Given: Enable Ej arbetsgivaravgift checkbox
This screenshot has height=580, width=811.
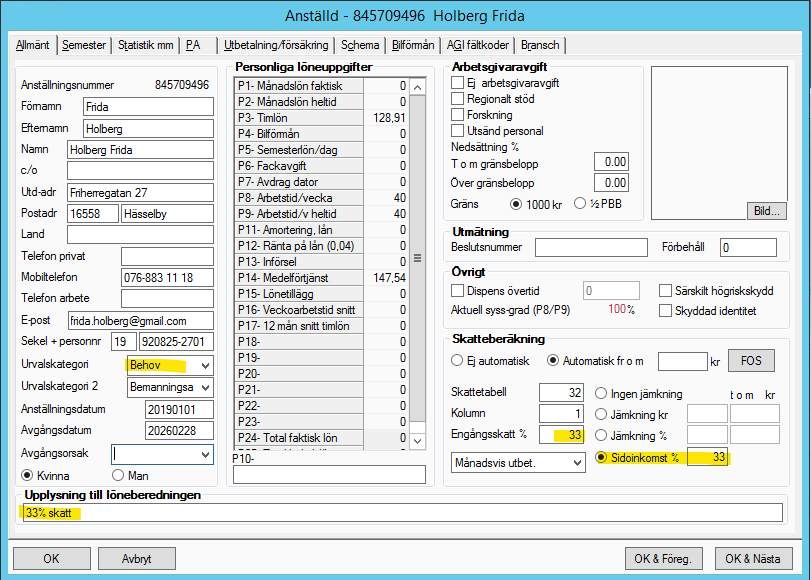Looking at the screenshot, I should point(458,83).
